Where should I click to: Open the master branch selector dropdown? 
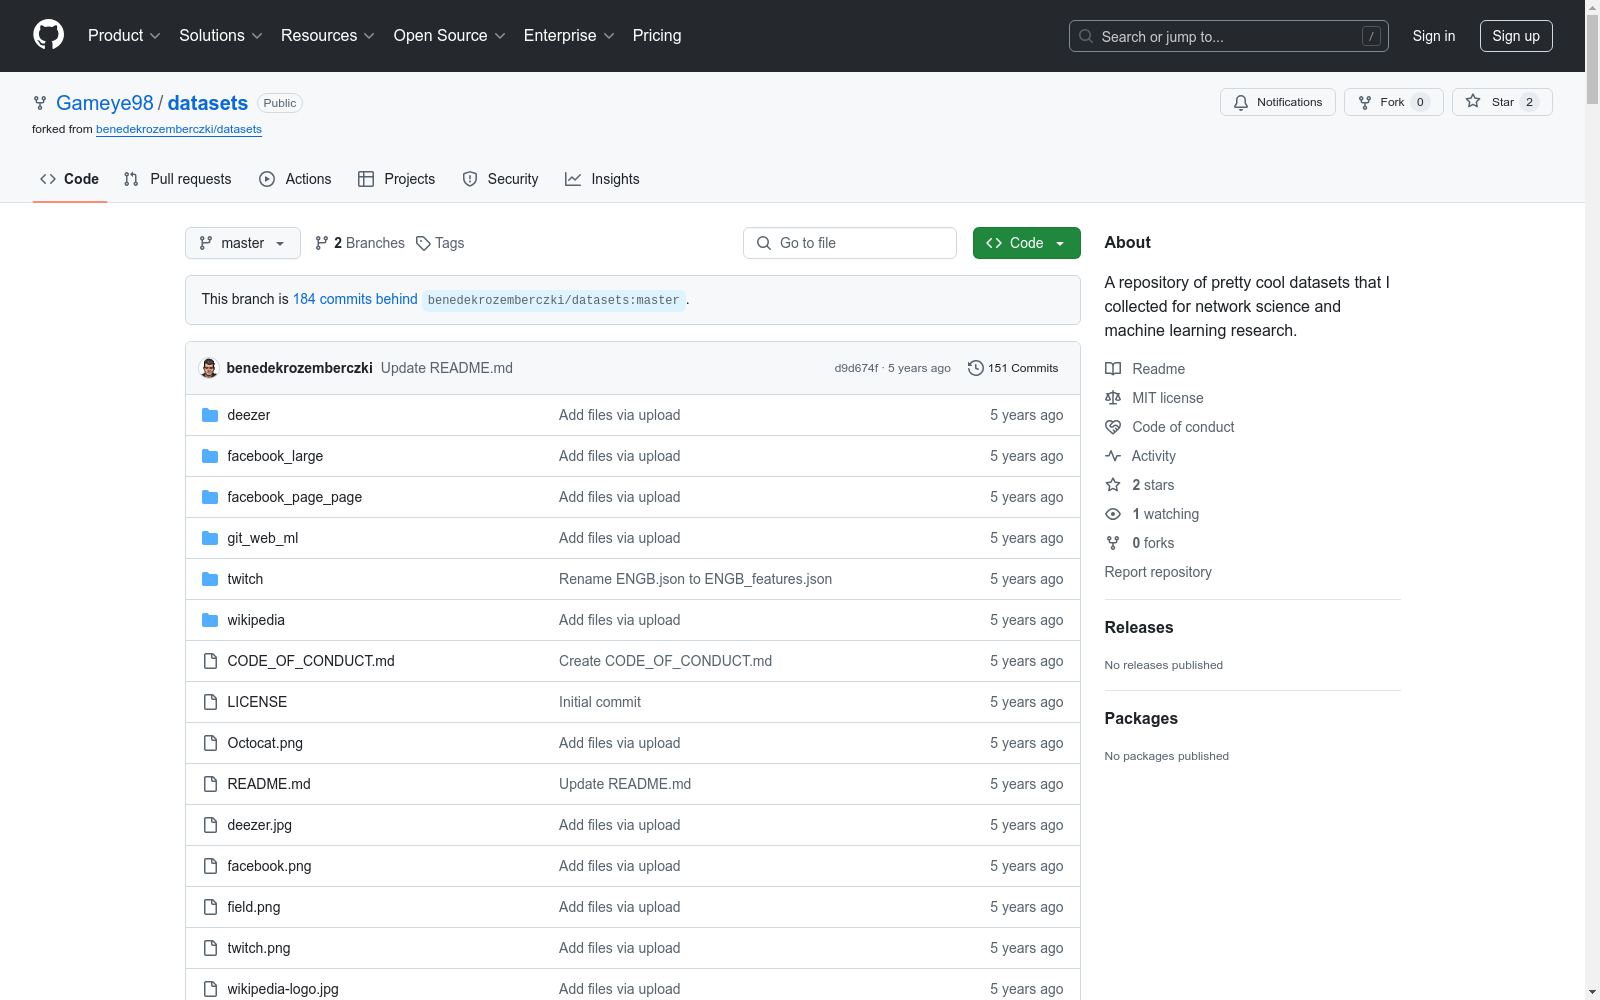(243, 243)
